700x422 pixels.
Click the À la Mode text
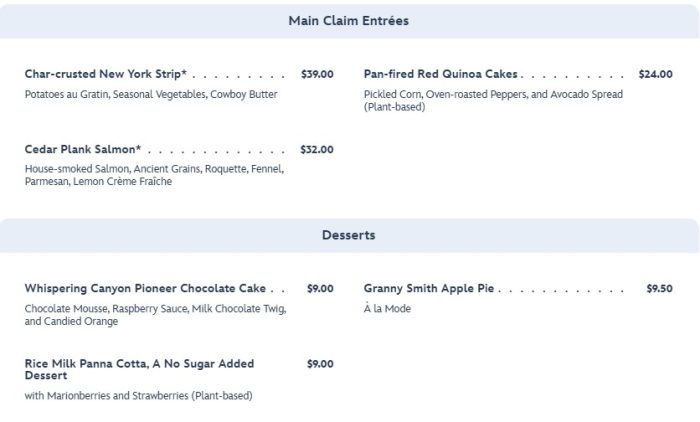387,309
